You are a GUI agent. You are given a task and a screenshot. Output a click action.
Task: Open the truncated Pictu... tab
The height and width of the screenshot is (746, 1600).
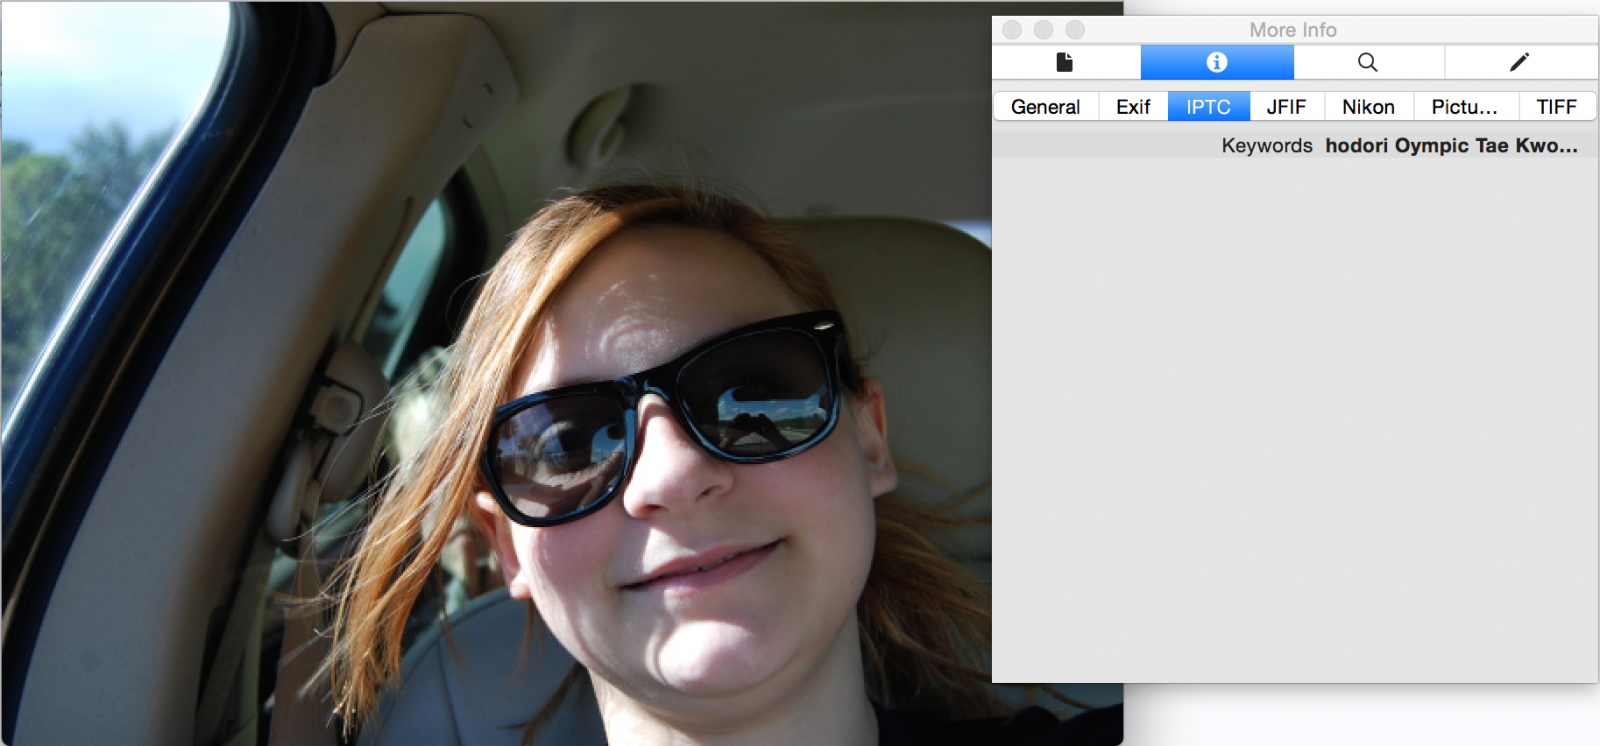[1464, 107]
